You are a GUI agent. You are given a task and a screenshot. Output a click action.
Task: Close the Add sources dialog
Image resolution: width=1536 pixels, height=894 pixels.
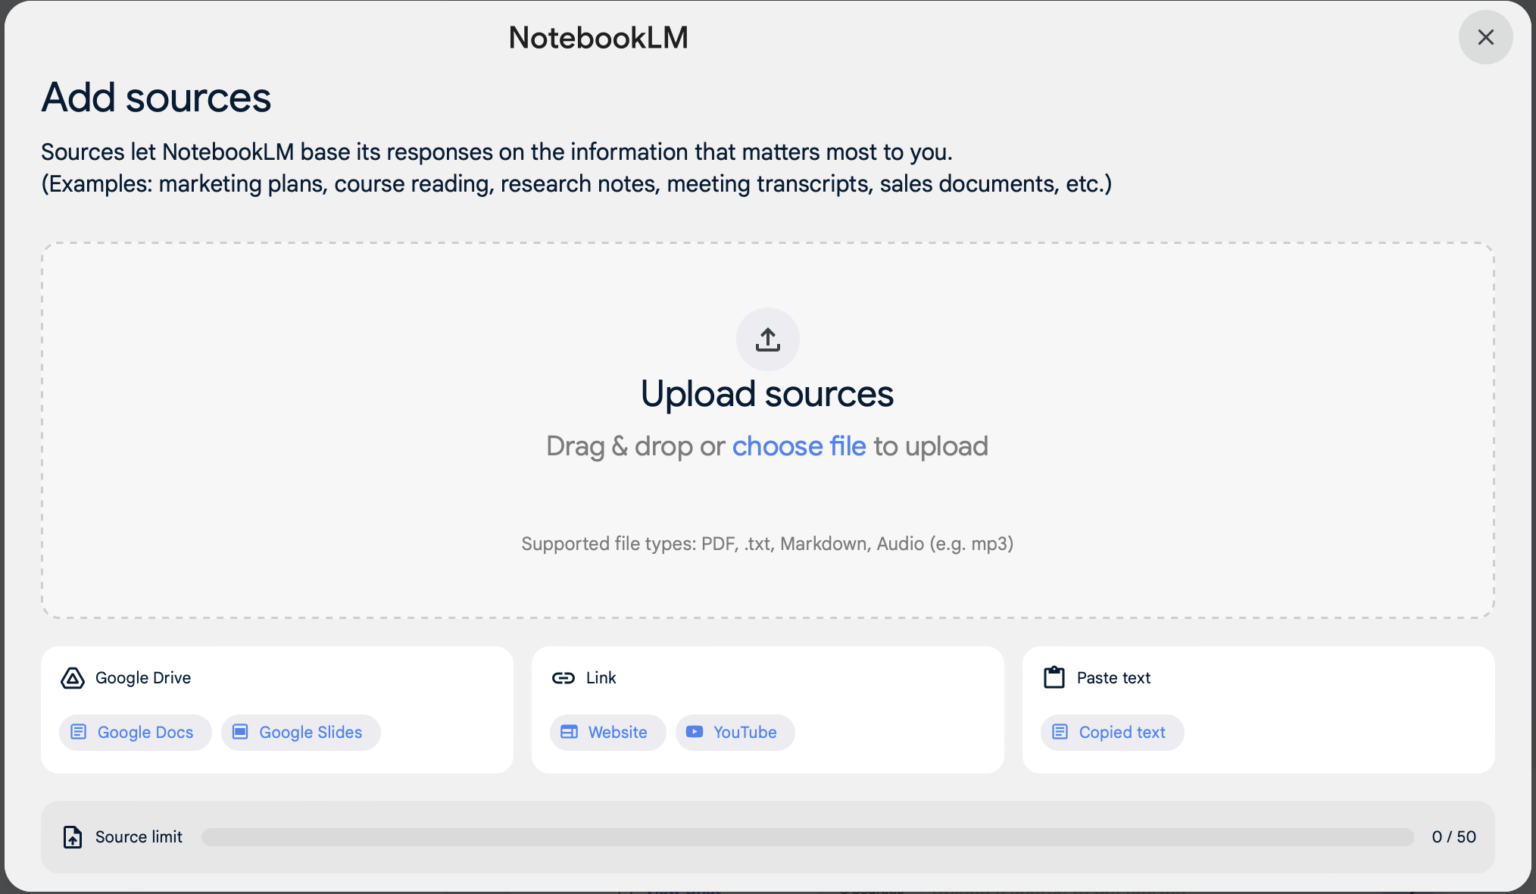click(1485, 37)
